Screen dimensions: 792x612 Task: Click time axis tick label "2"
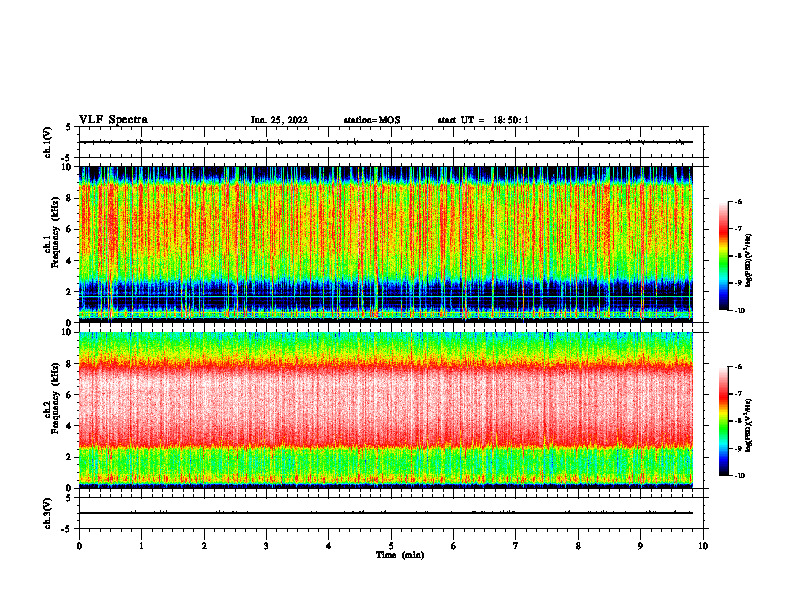click(204, 546)
